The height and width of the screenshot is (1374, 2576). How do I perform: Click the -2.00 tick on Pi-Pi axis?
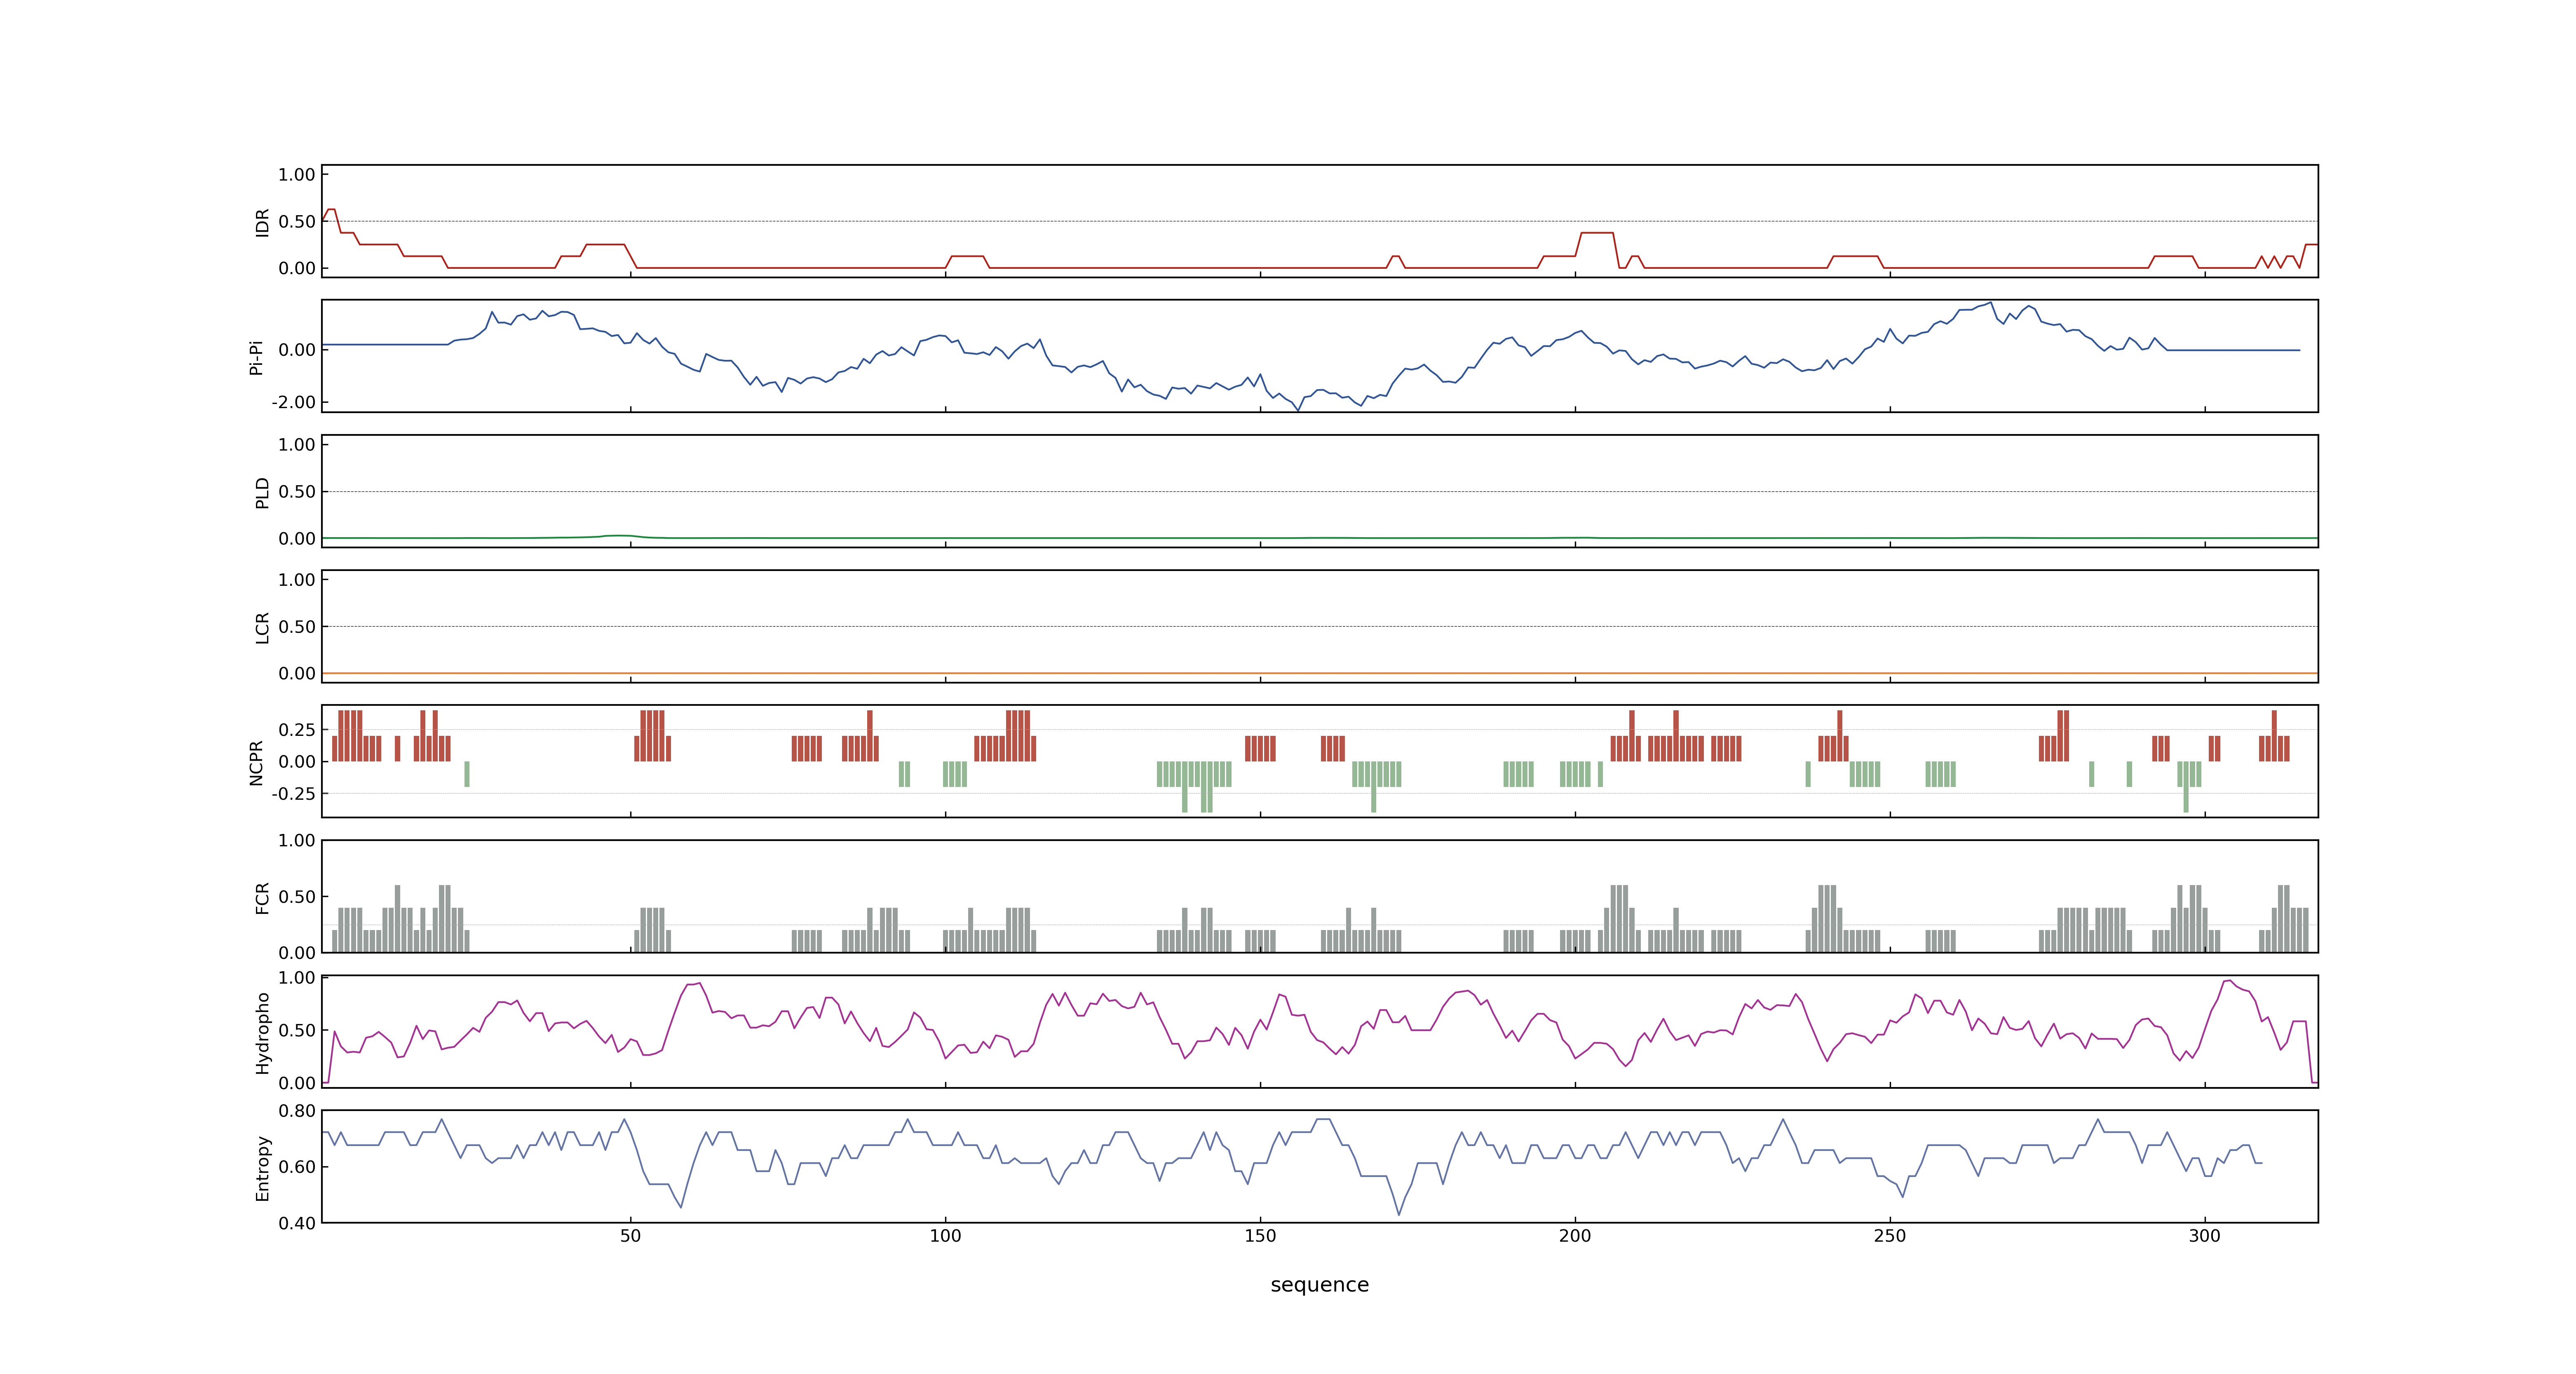[293, 402]
